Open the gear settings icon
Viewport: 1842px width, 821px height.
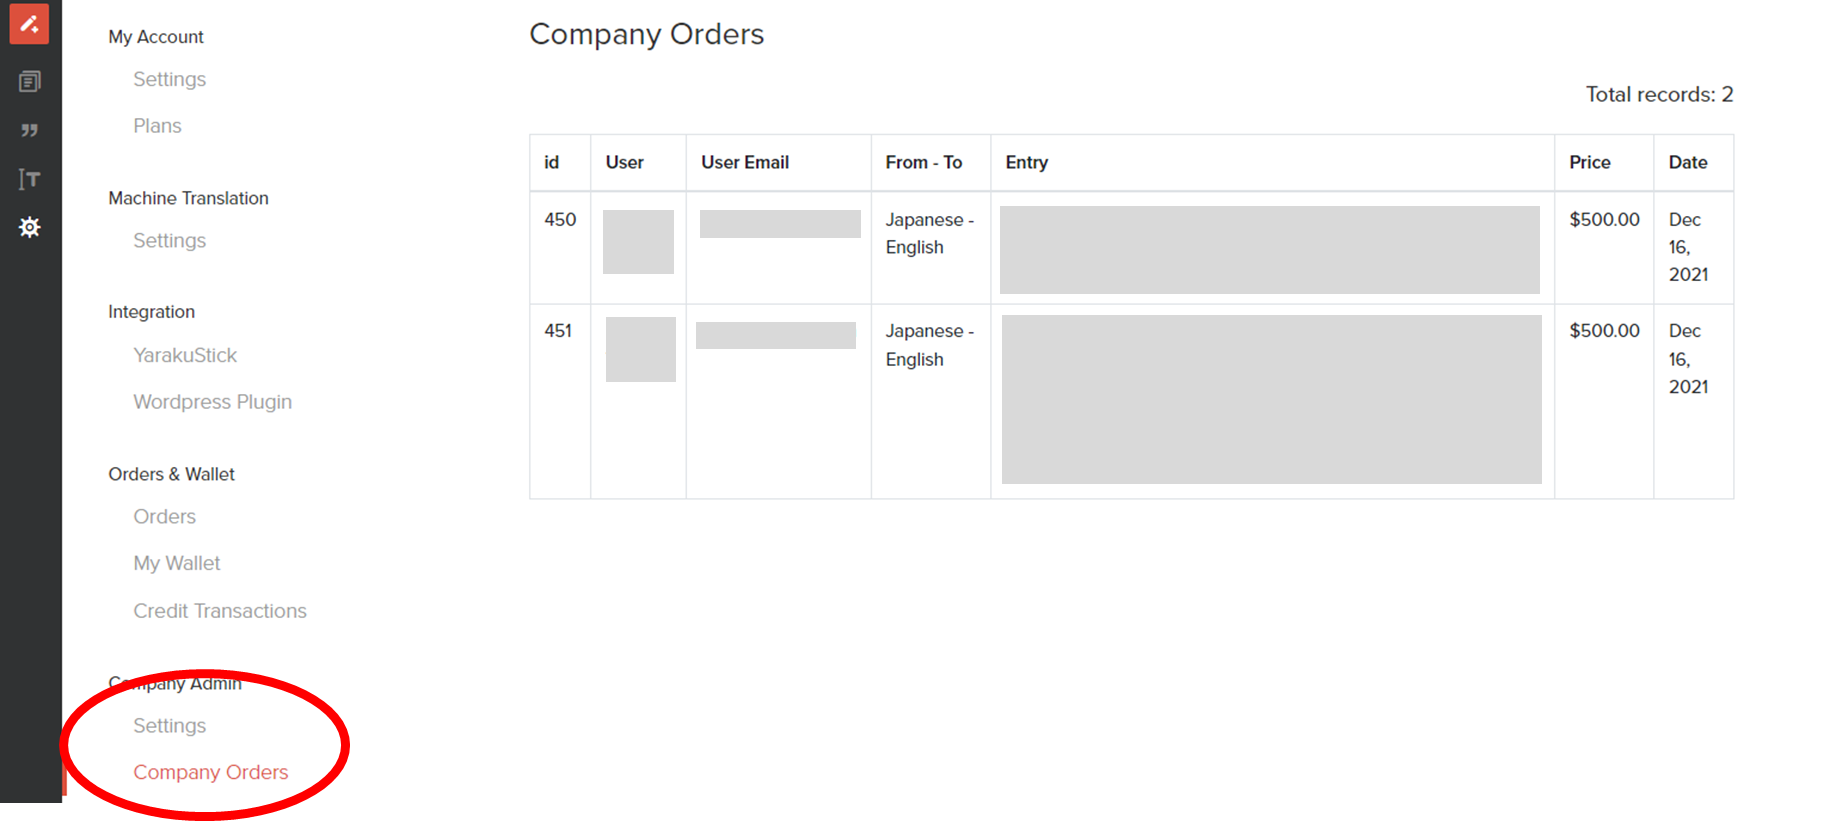click(30, 227)
